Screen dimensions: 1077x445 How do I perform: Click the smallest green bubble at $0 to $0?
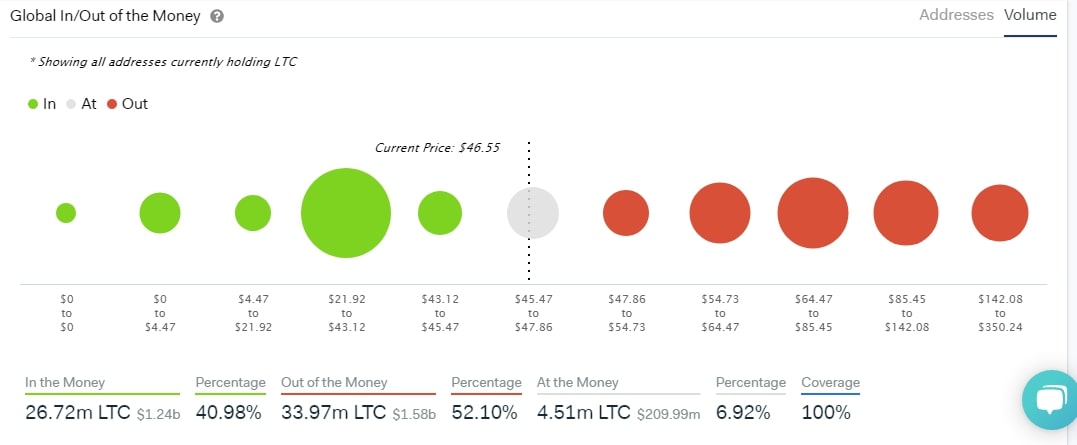pos(66,213)
